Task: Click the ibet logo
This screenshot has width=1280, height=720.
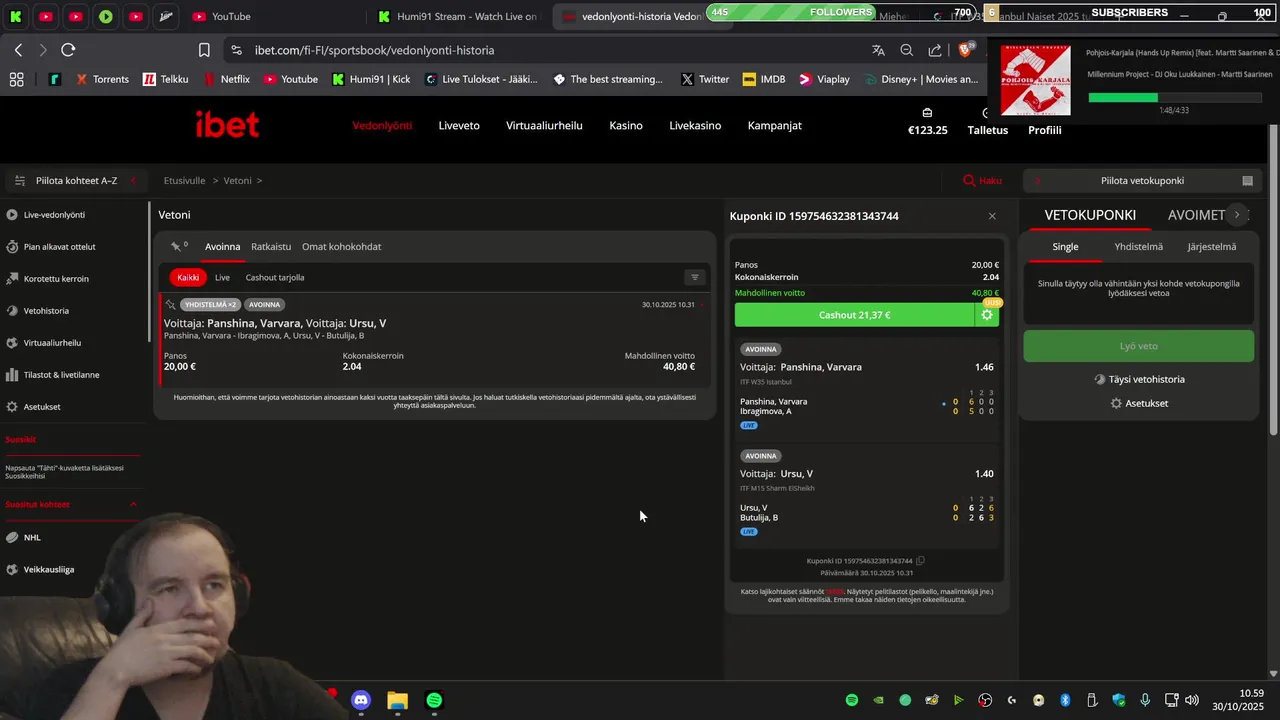Action: 227,125
